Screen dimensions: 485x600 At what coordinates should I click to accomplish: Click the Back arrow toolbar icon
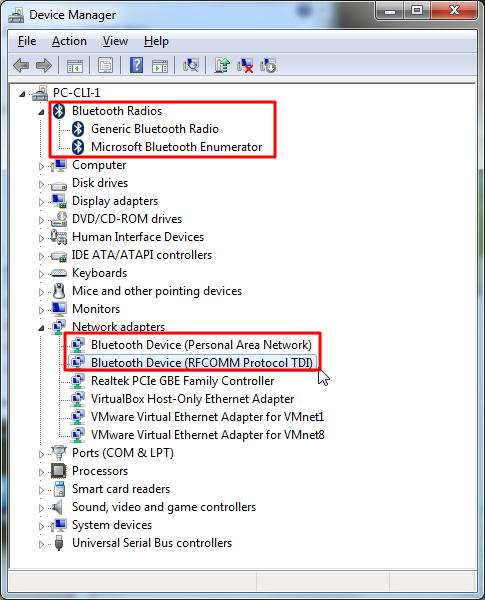tap(21, 65)
